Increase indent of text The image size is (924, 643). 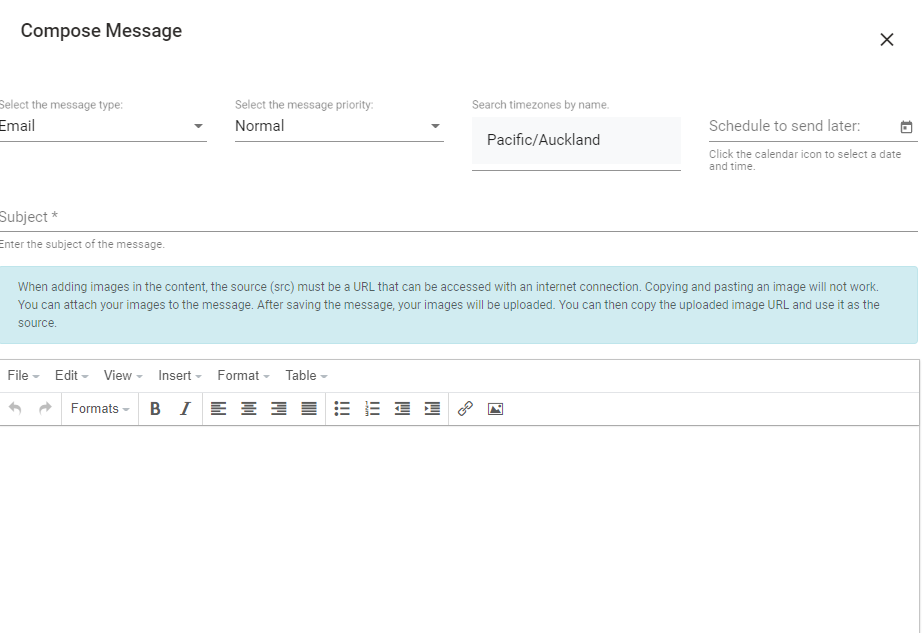point(432,408)
